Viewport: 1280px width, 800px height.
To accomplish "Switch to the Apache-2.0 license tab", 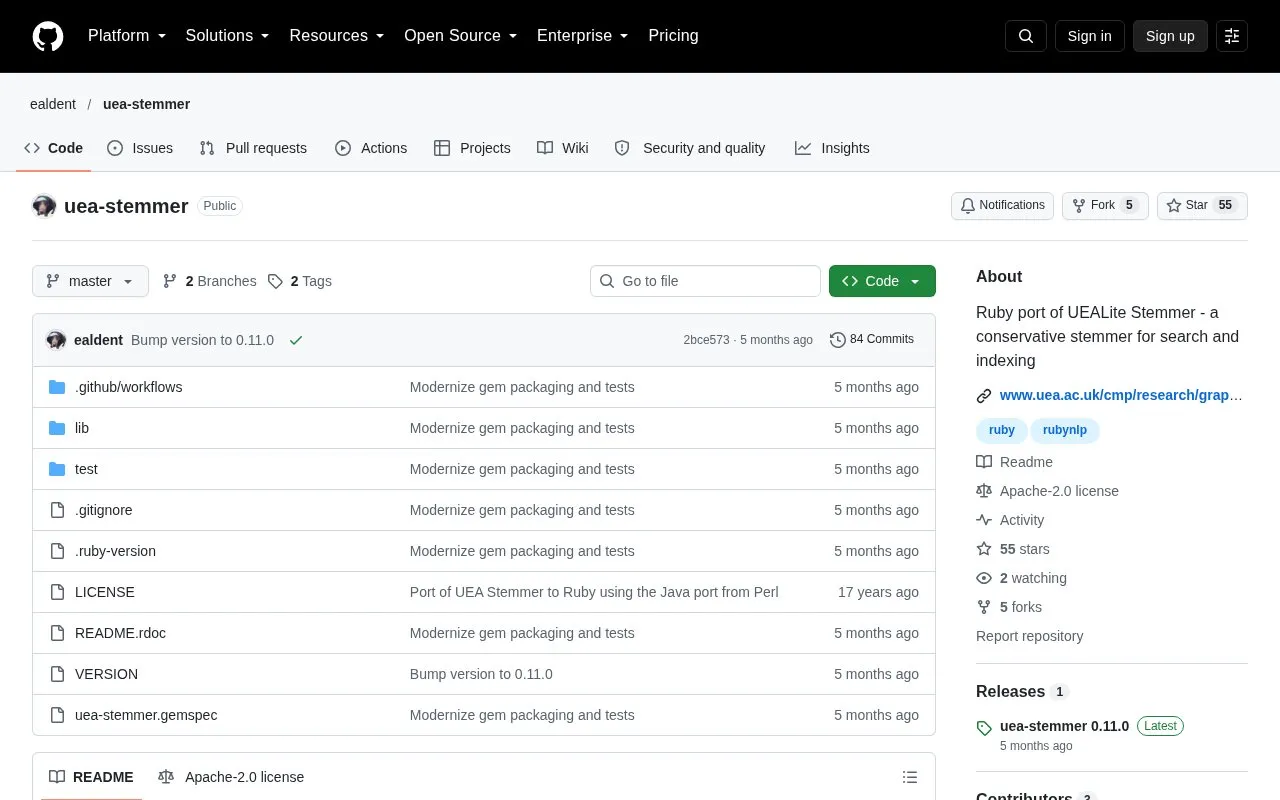I will click(231, 777).
